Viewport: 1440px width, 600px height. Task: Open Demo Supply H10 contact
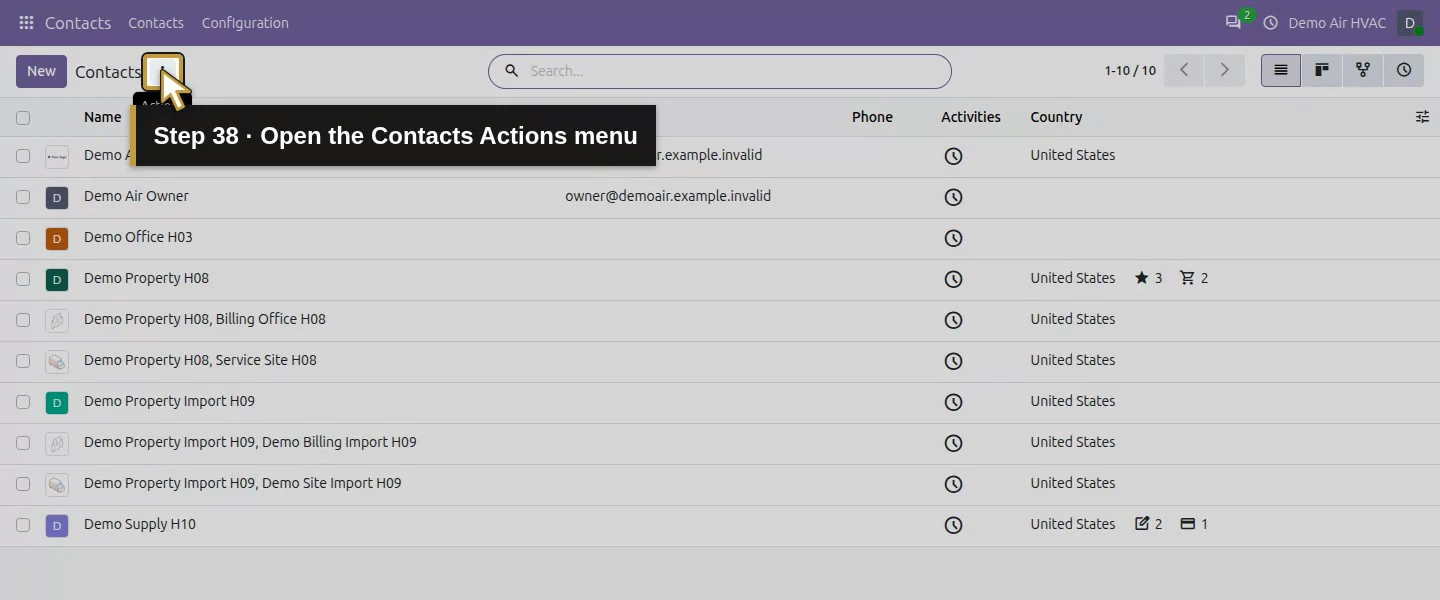tap(140, 524)
